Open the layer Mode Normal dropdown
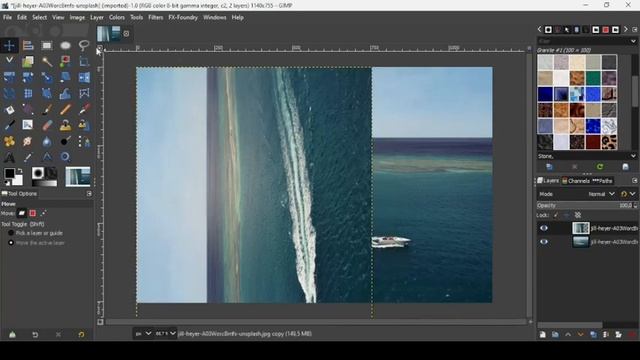This screenshot has height=360, width=640. pyautogui.click(x=601, y=194)
